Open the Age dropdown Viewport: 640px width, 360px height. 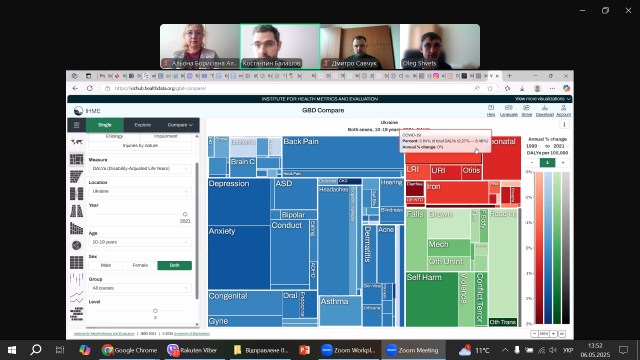(140, 242)
